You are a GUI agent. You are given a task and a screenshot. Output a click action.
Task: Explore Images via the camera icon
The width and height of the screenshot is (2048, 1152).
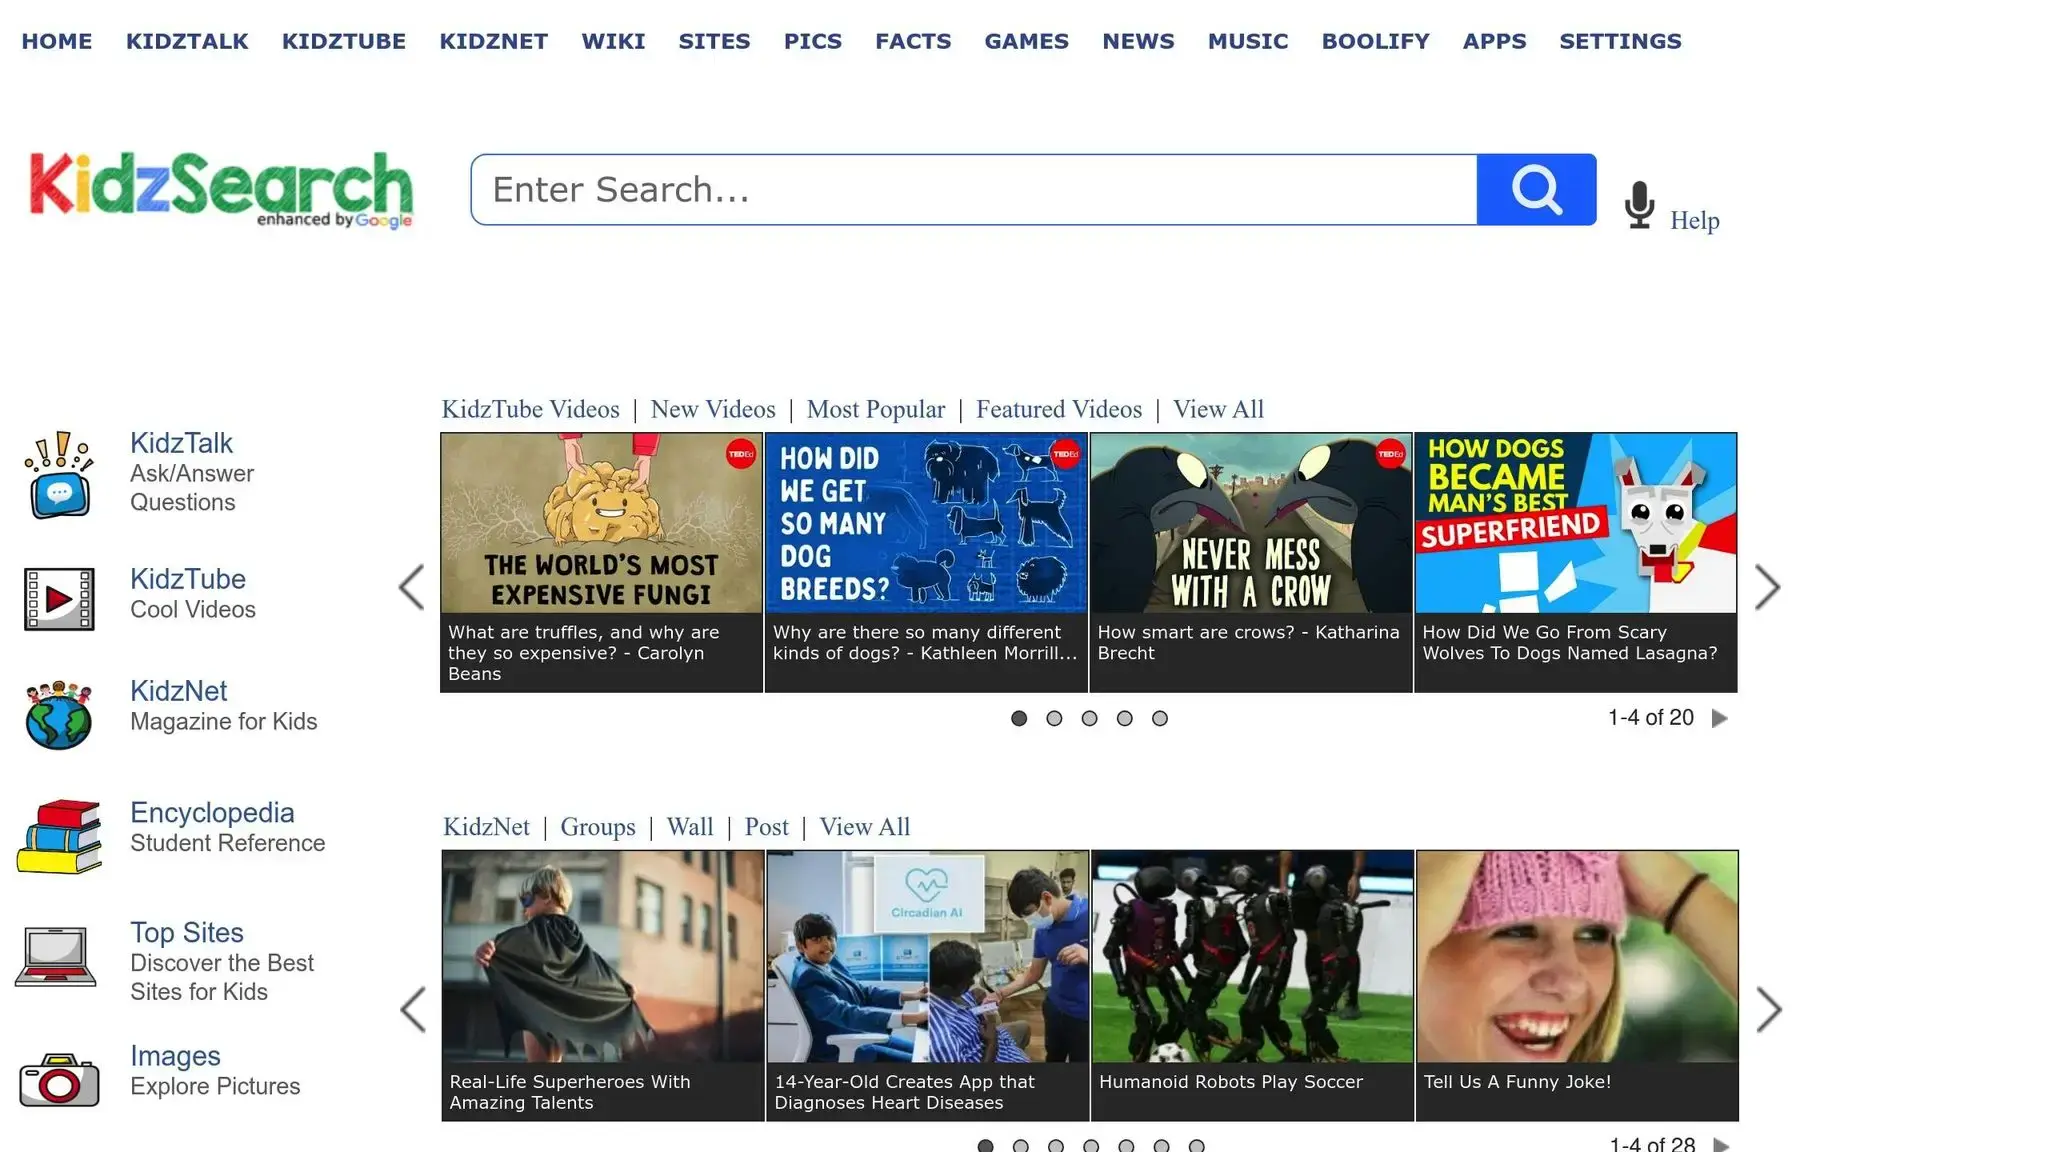58,1079
